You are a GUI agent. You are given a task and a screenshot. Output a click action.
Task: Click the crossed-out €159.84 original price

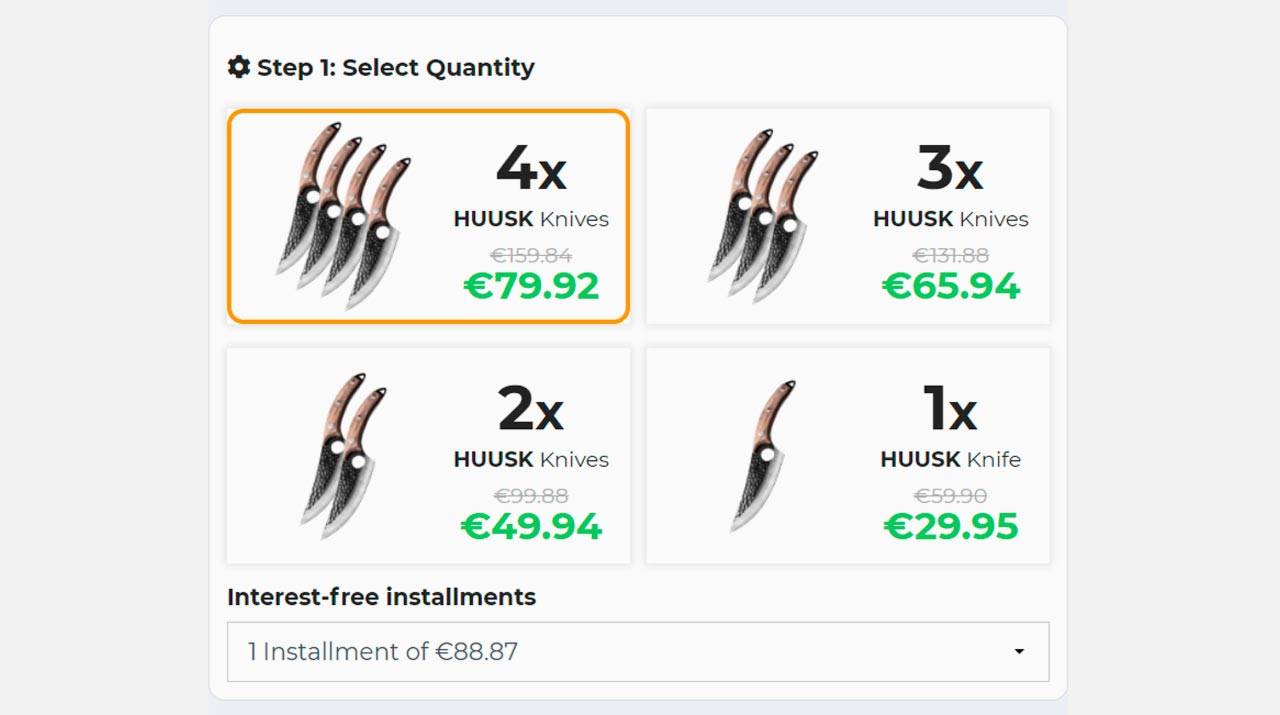point(531,255)
